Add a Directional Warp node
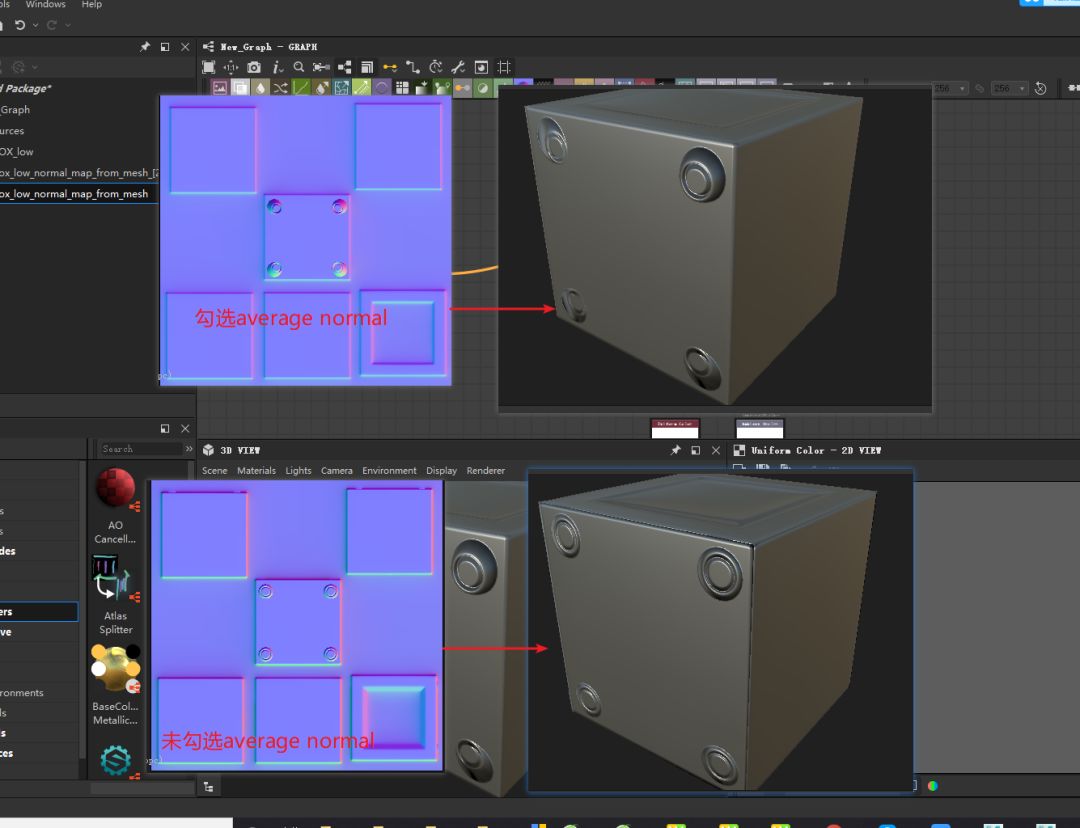This screenshot has width=1080, height=828. (342, 87)
